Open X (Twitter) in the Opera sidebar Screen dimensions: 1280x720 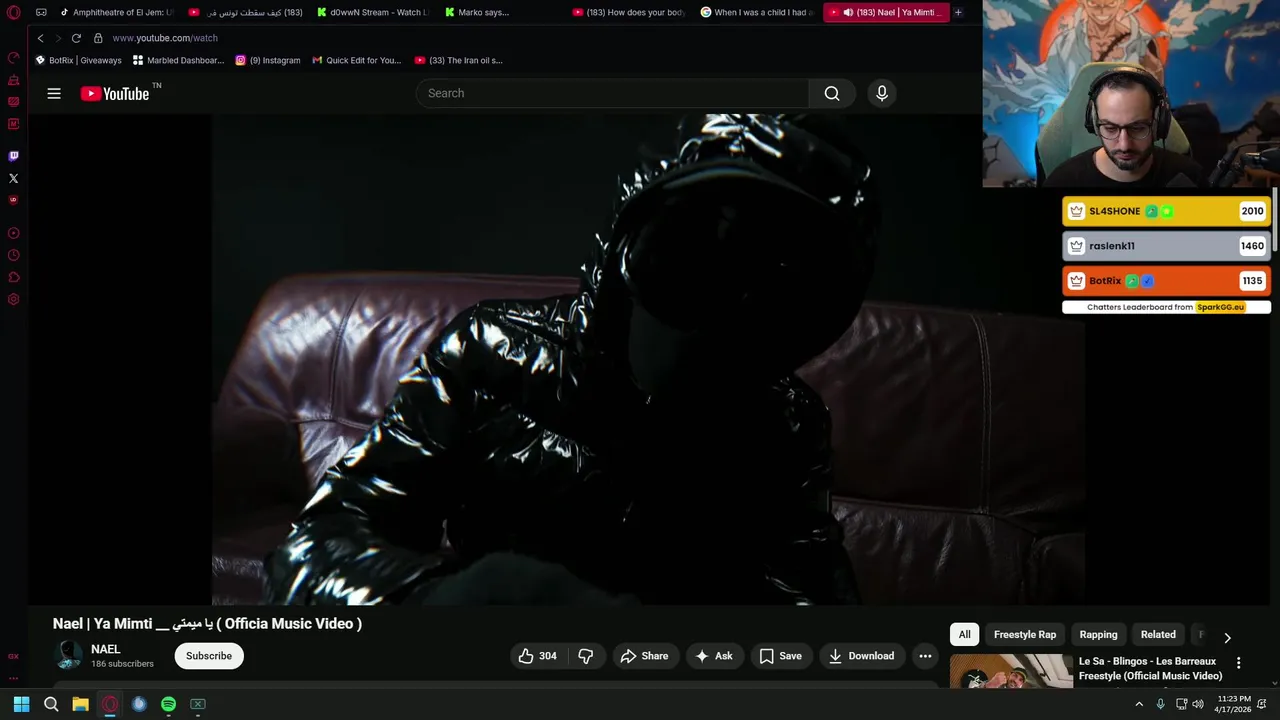tap(13, 178)
